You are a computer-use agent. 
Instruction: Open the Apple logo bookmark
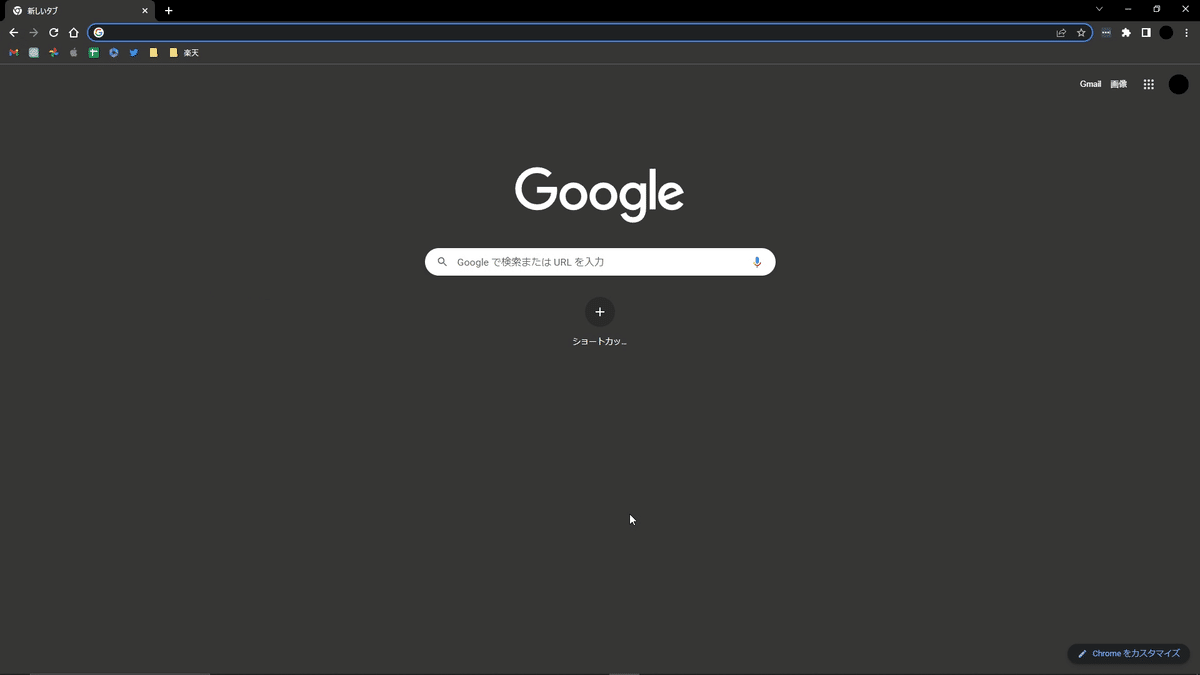click(74, 53)
